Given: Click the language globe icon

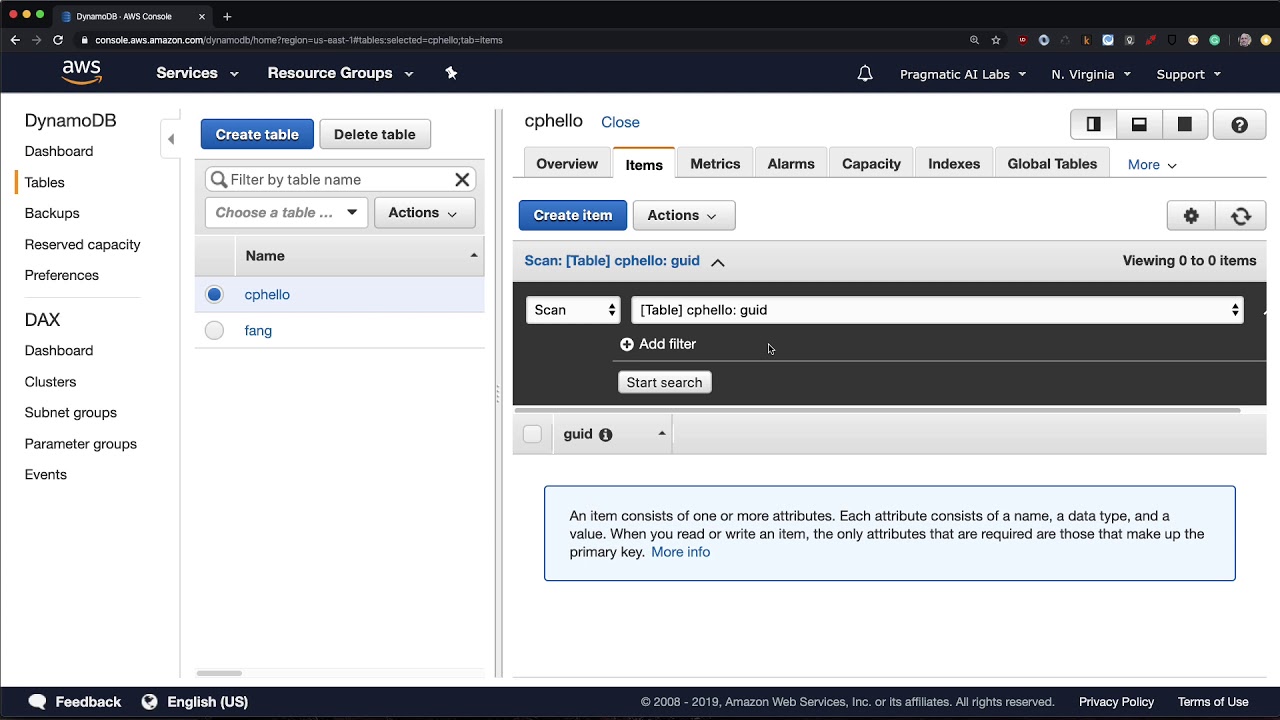Looking at the screenshot, I should pyautogui.click(x=149, y=702).
